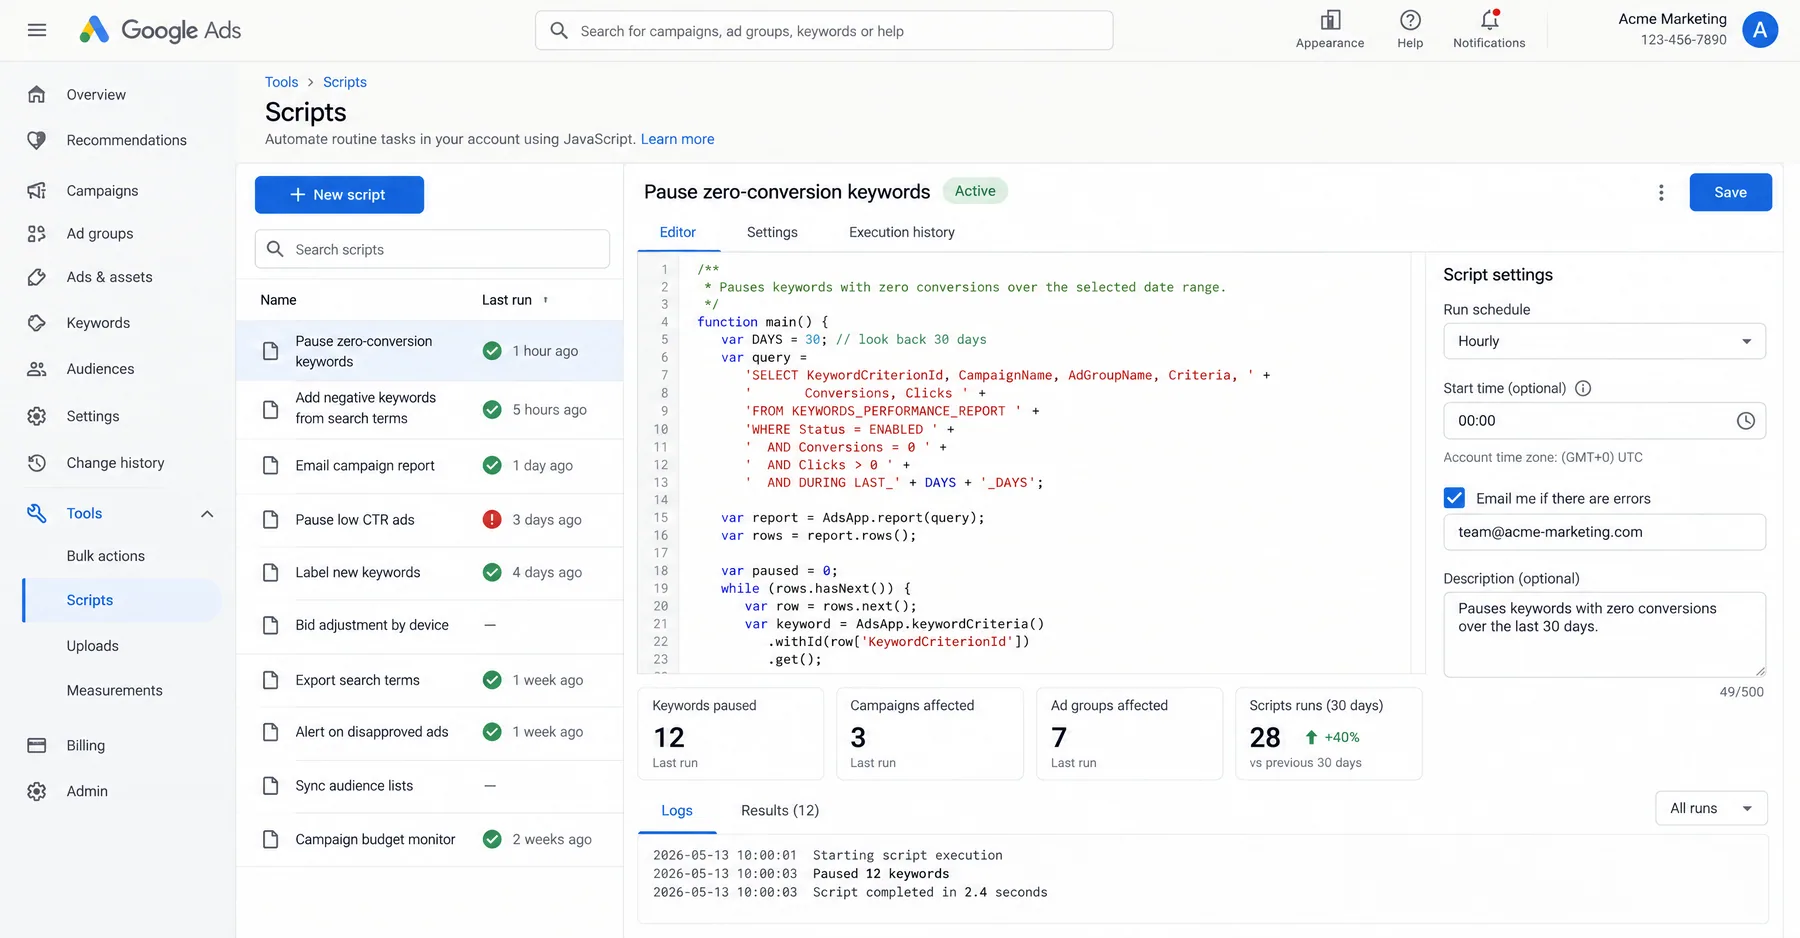Open Bulk actions under Tools

click(x=106, y=556)
